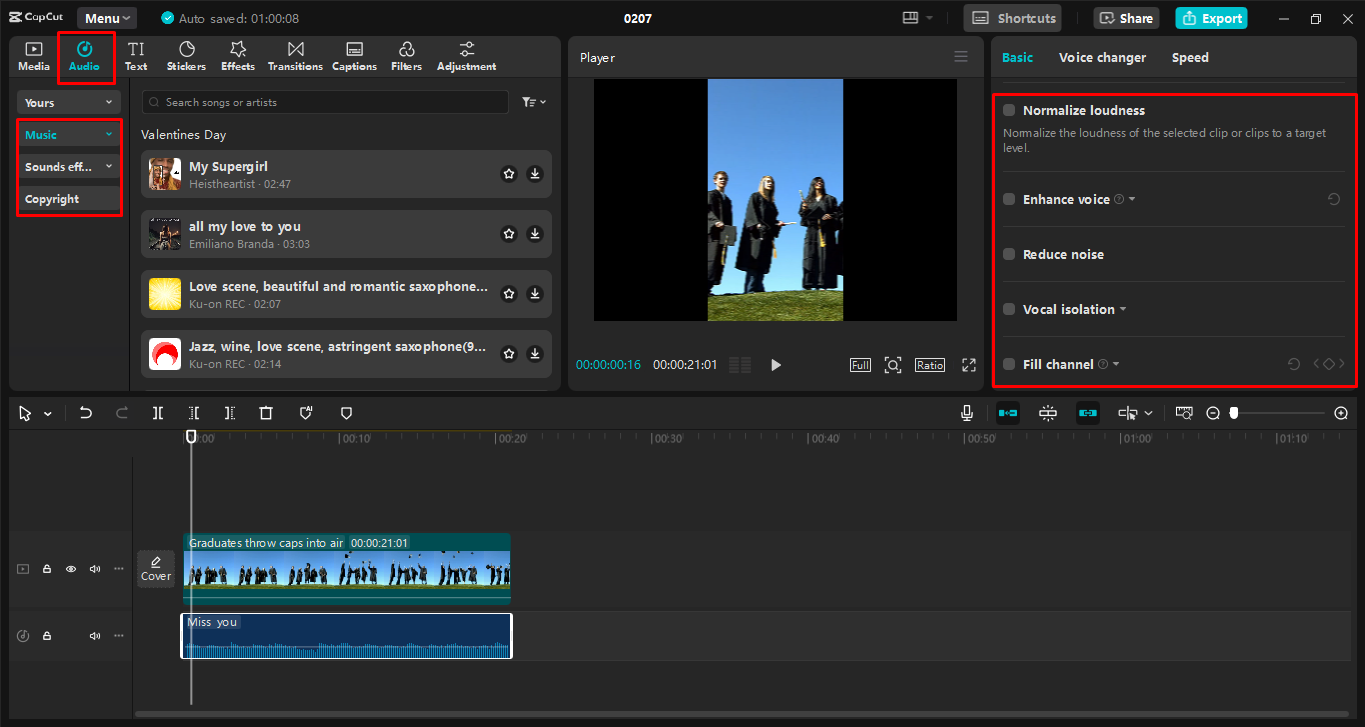Open the Vocal isolation dropdown
The image size is (1365, 727).
tap(1124, 309)
